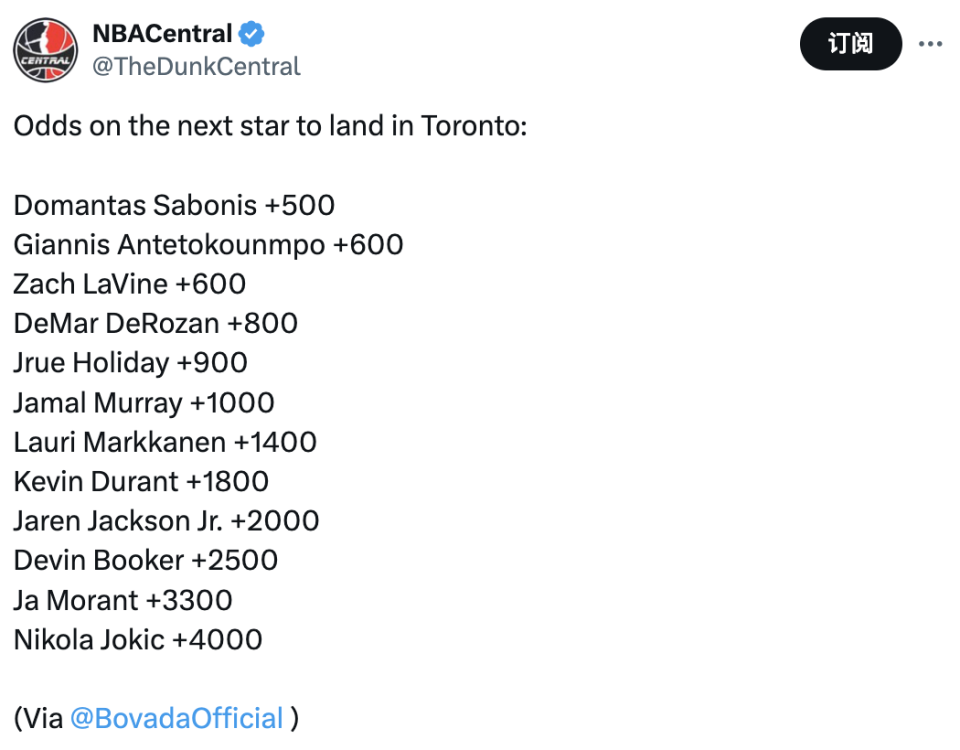Open the three-dot more options menu
960x750 pixels.
[x=930, y=44]
